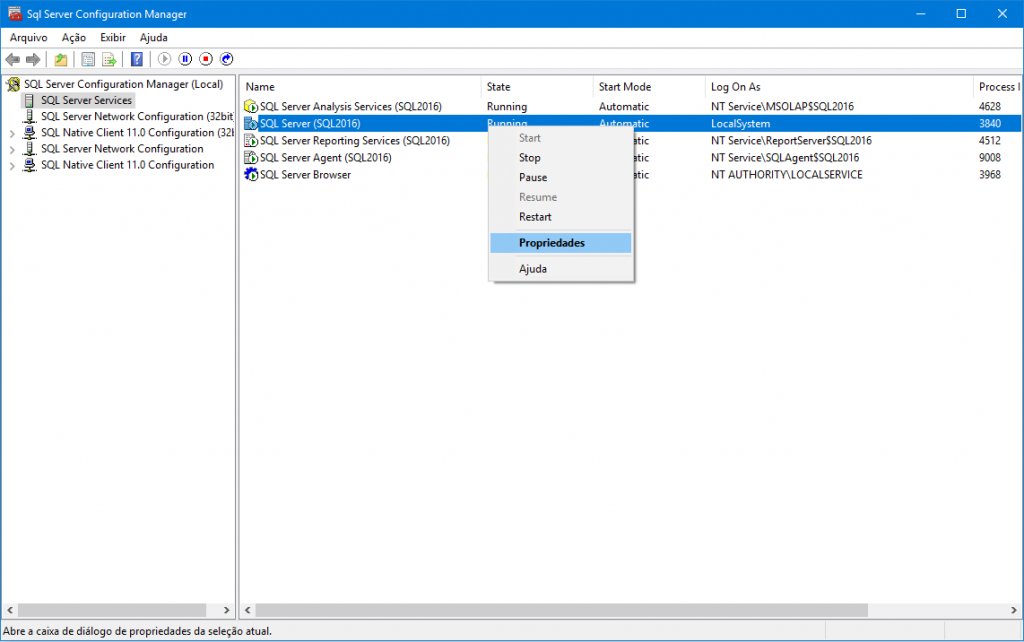Select the last SQL Native Client 11.0 Configuration icon

29,165
